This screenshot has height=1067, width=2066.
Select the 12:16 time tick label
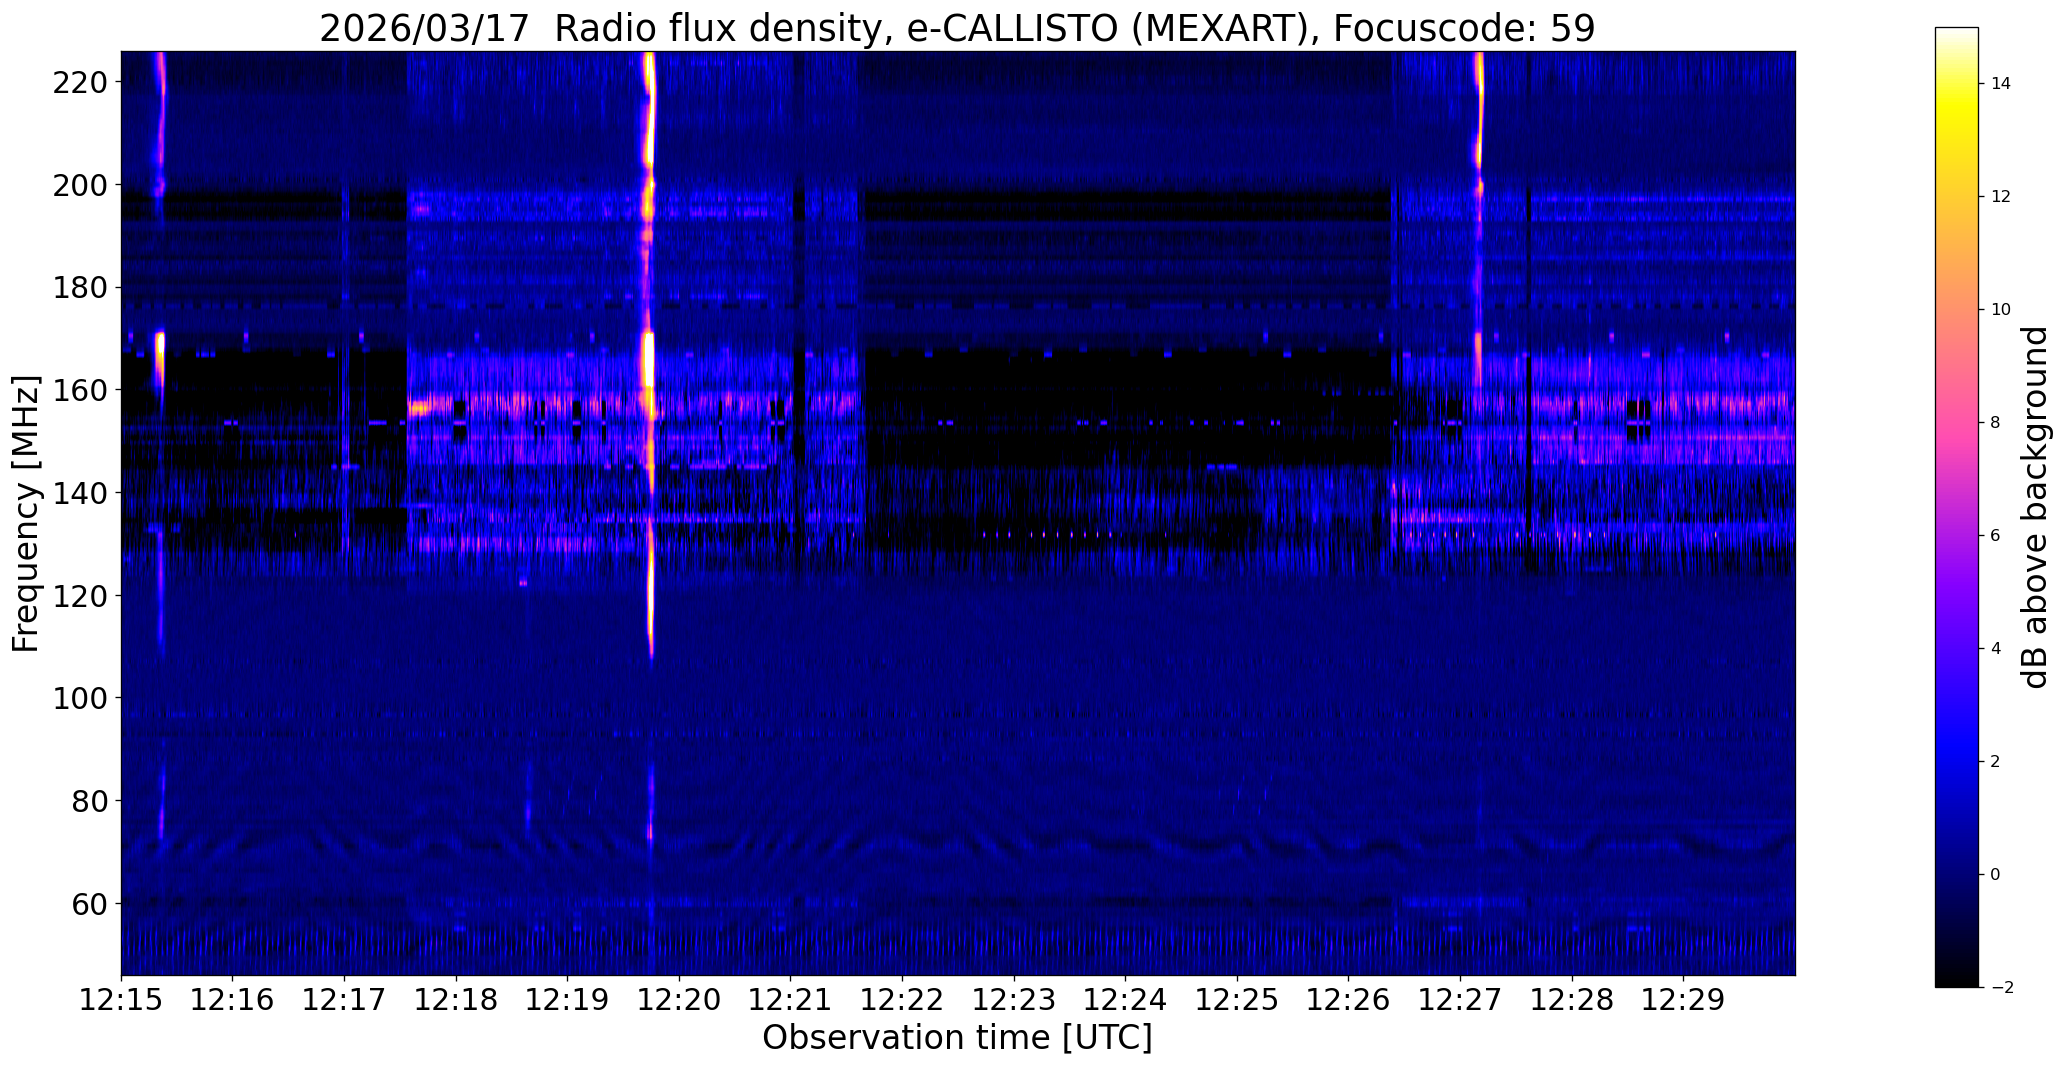click(x=233, y=999)
